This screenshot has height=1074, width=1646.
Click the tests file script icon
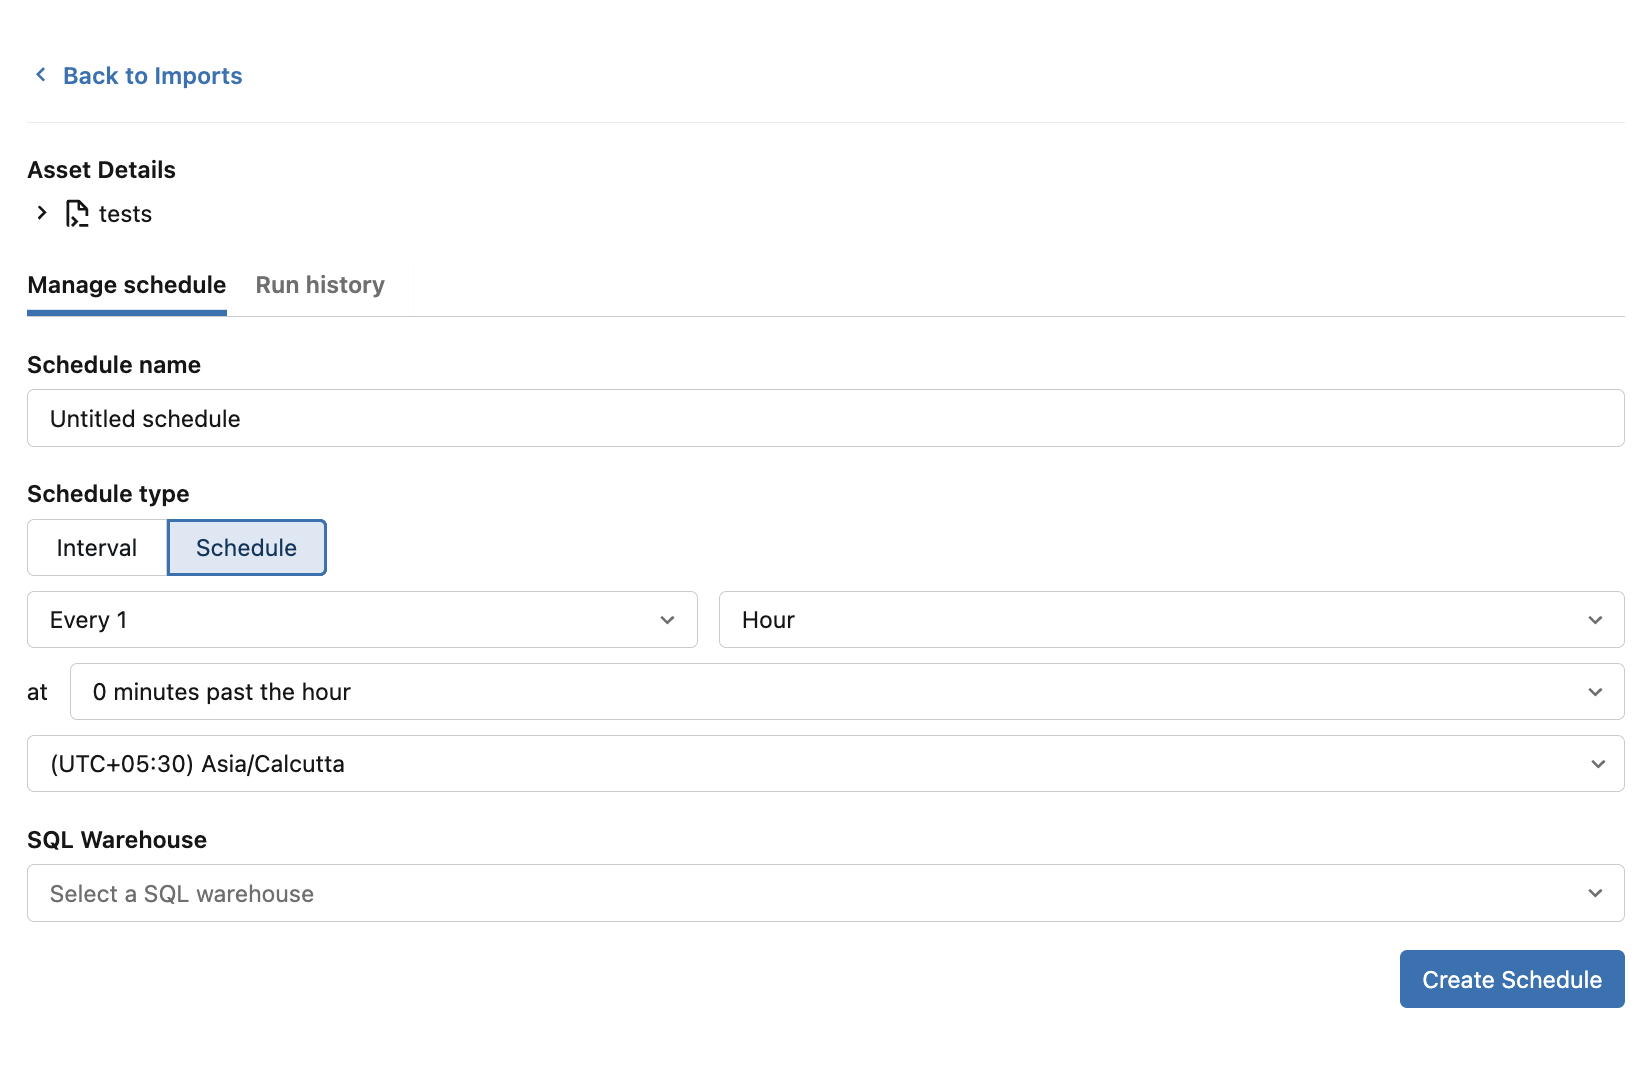click(77, 213)
